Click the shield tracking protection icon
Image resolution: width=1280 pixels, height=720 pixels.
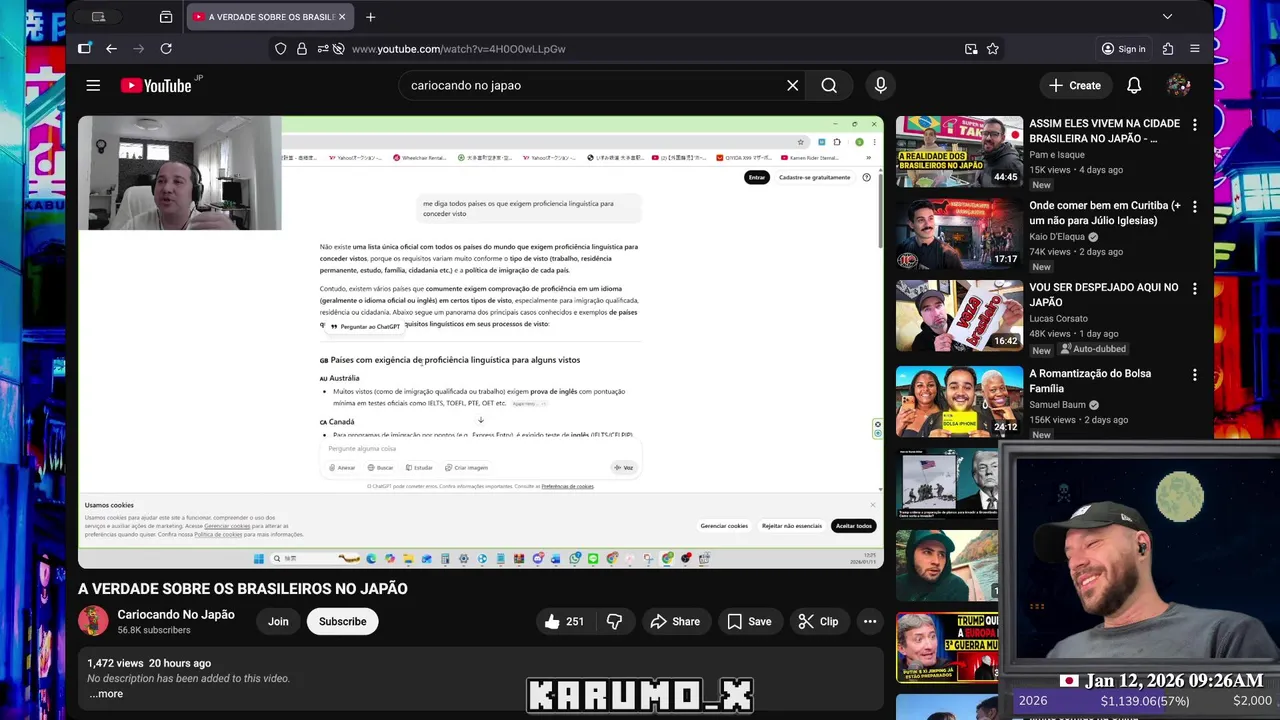281,48
